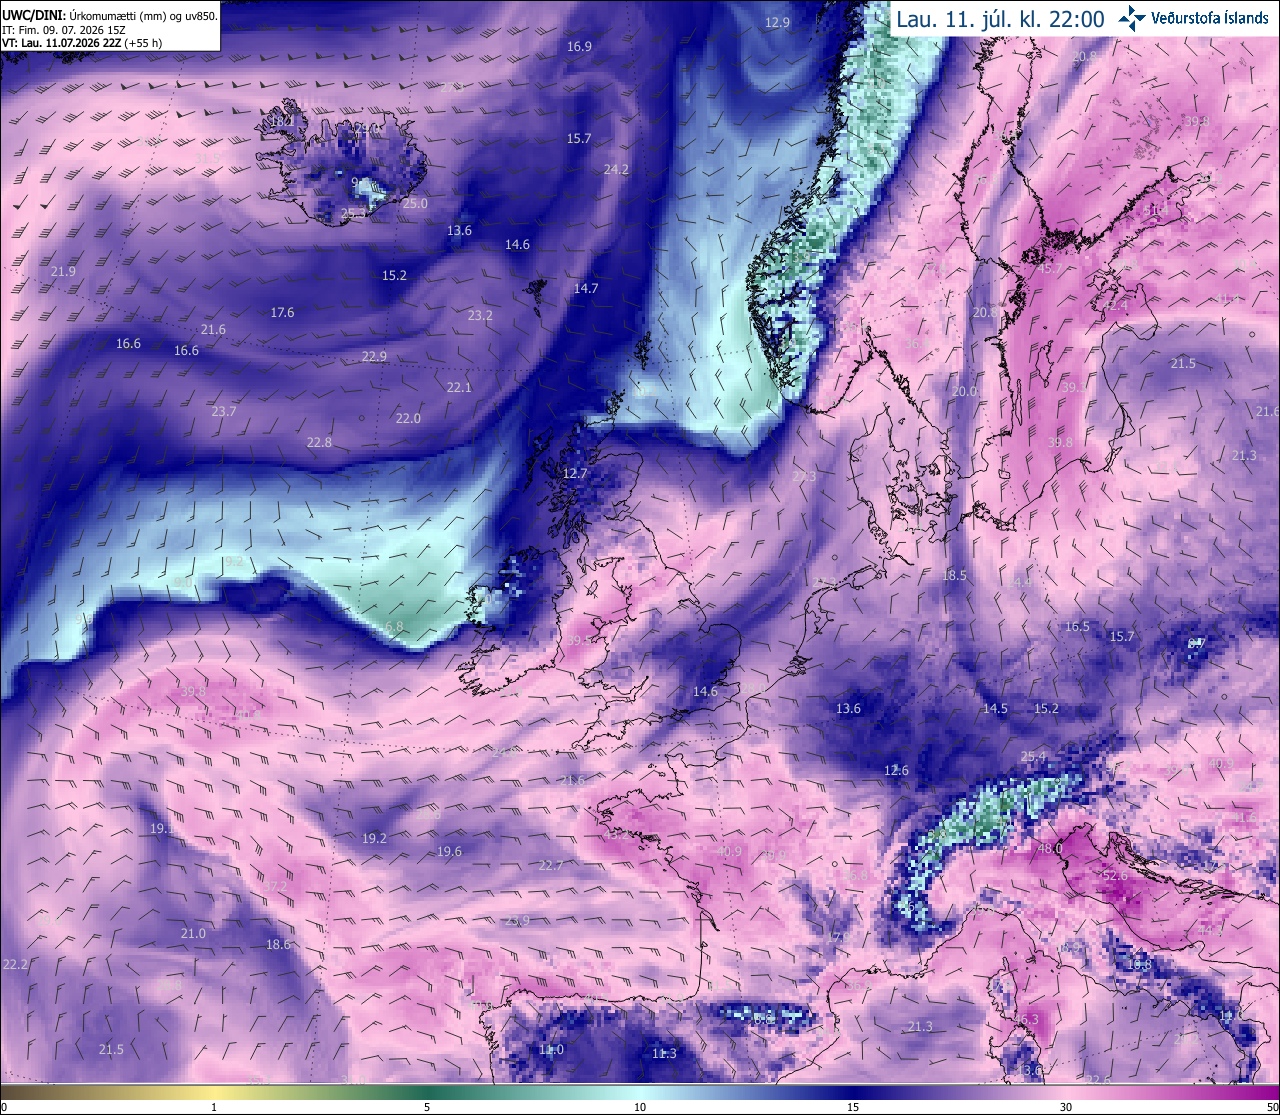Click the Veðurstofa Íslands text label
The width and height of the screenshot is (1280, 1115).
1210,18
